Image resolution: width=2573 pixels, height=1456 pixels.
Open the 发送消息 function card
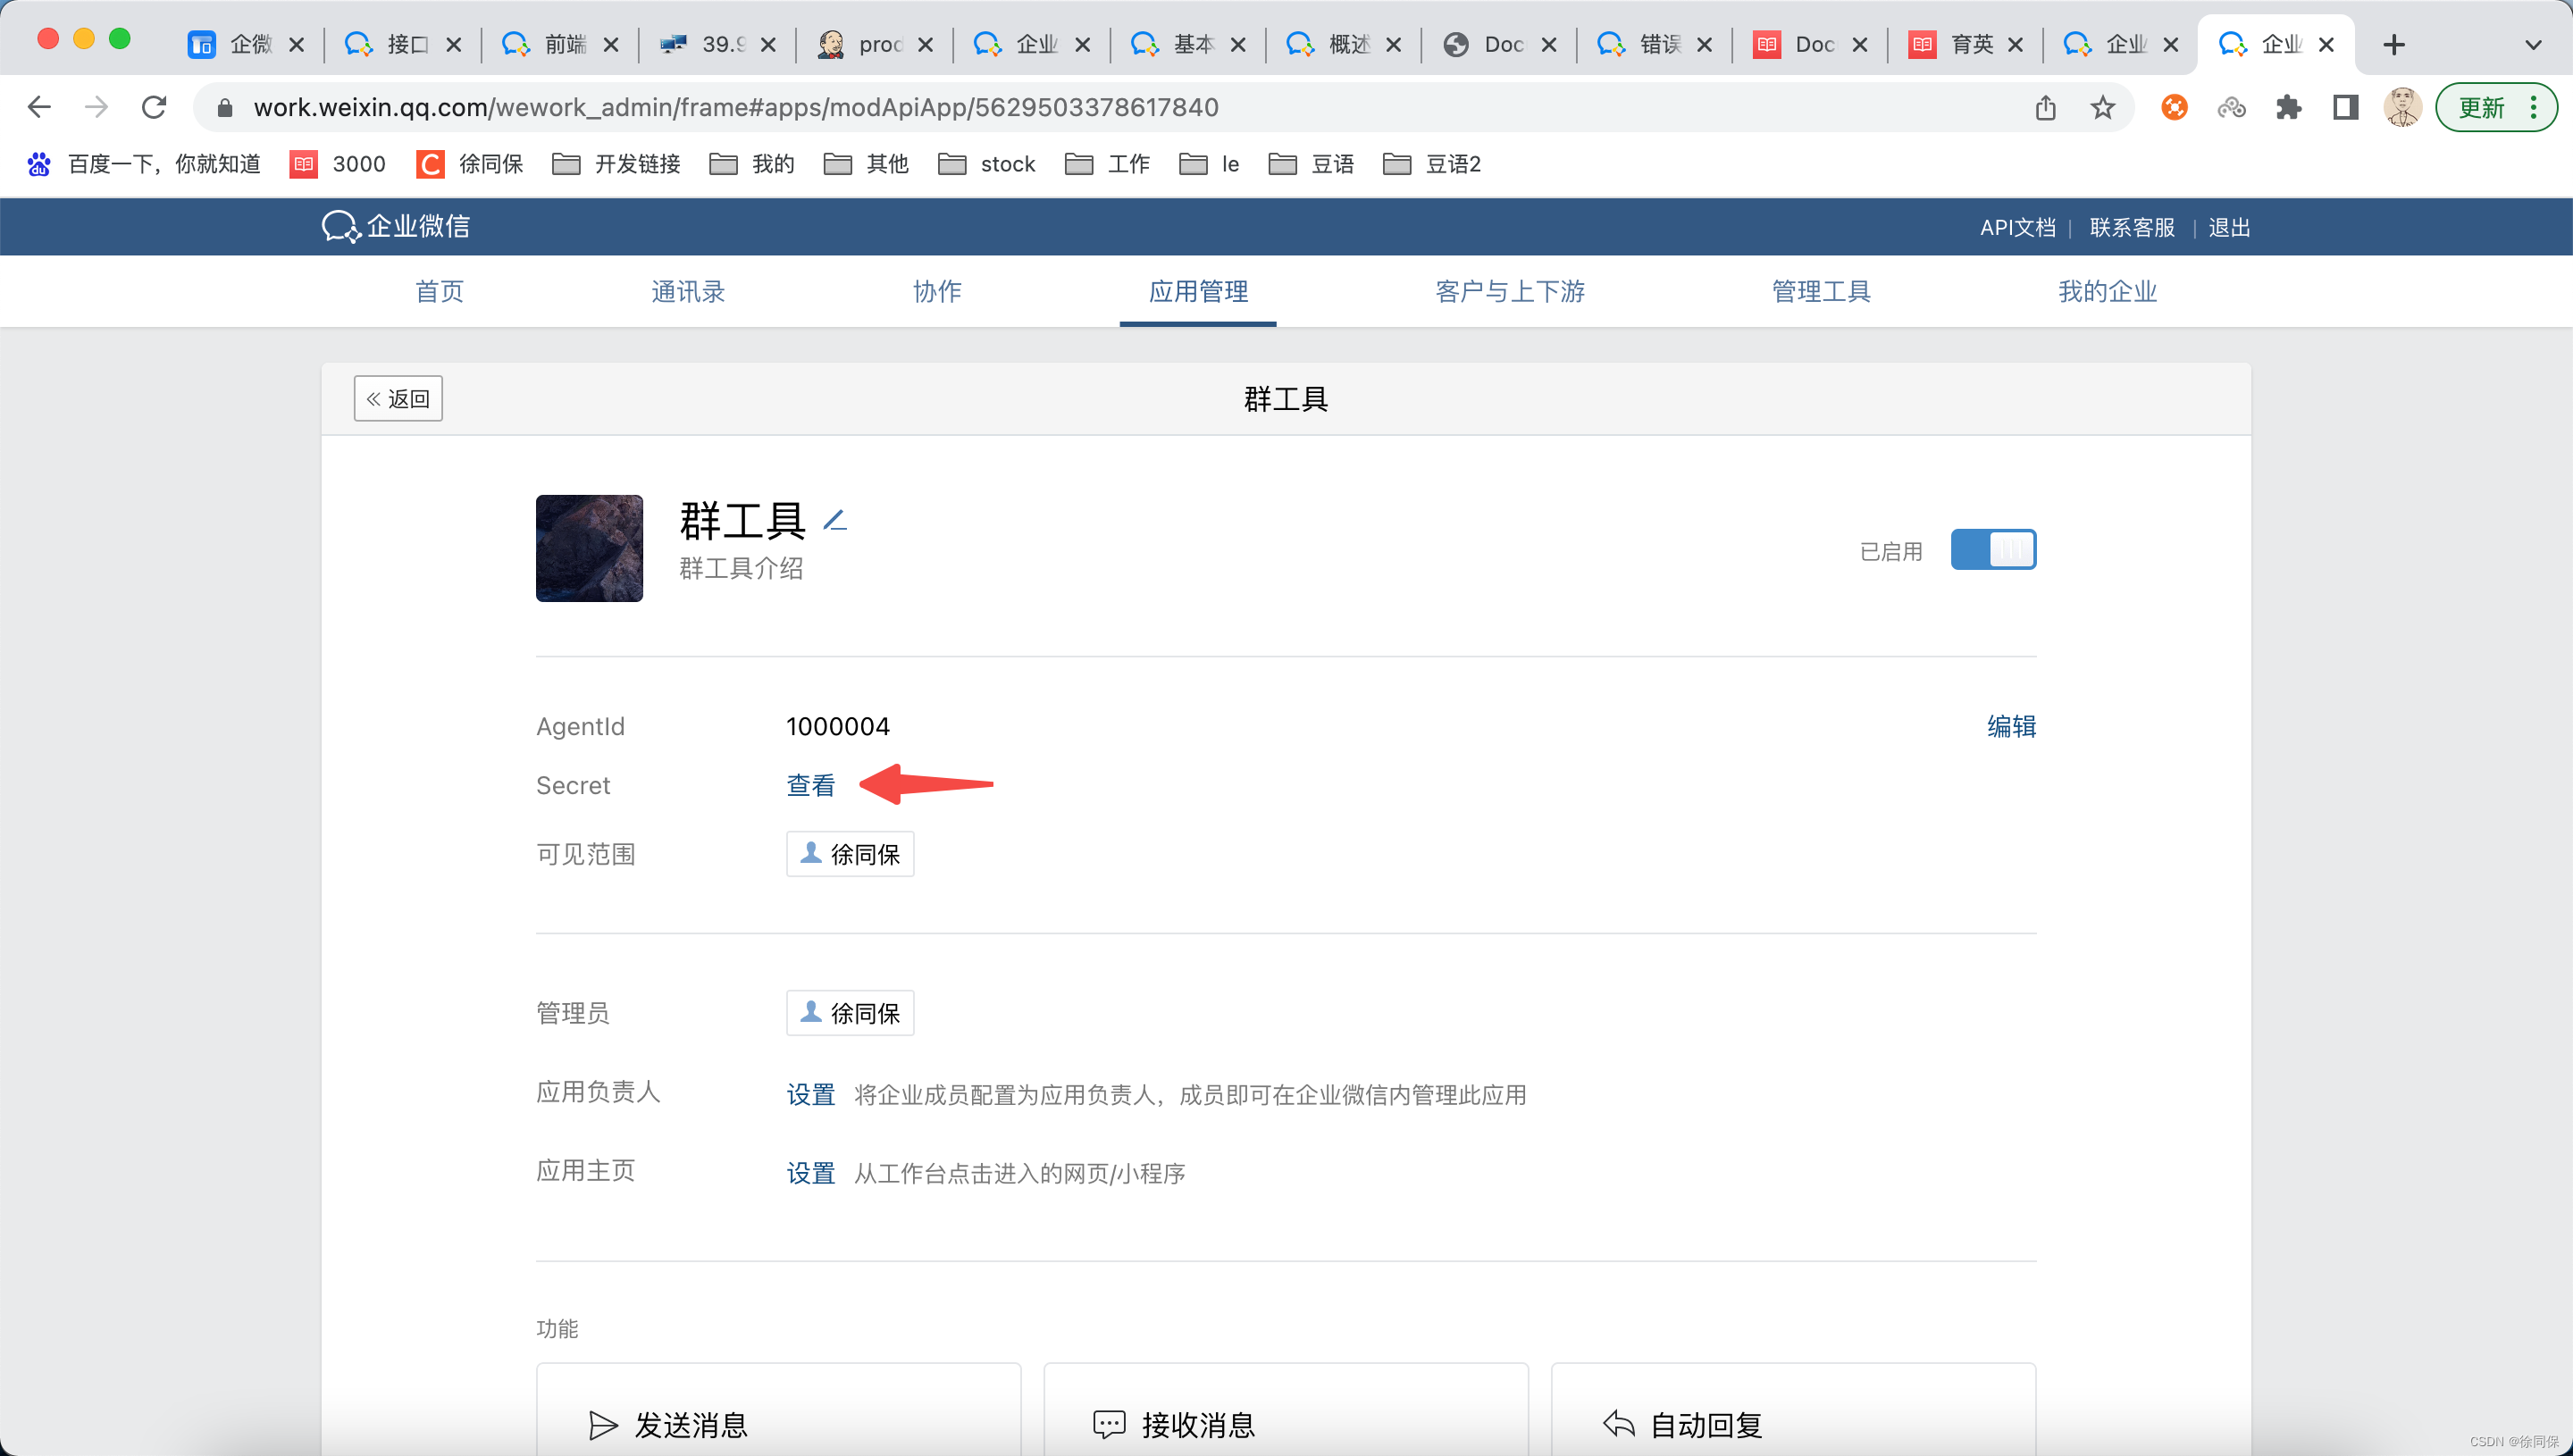tap(778, 1408)
